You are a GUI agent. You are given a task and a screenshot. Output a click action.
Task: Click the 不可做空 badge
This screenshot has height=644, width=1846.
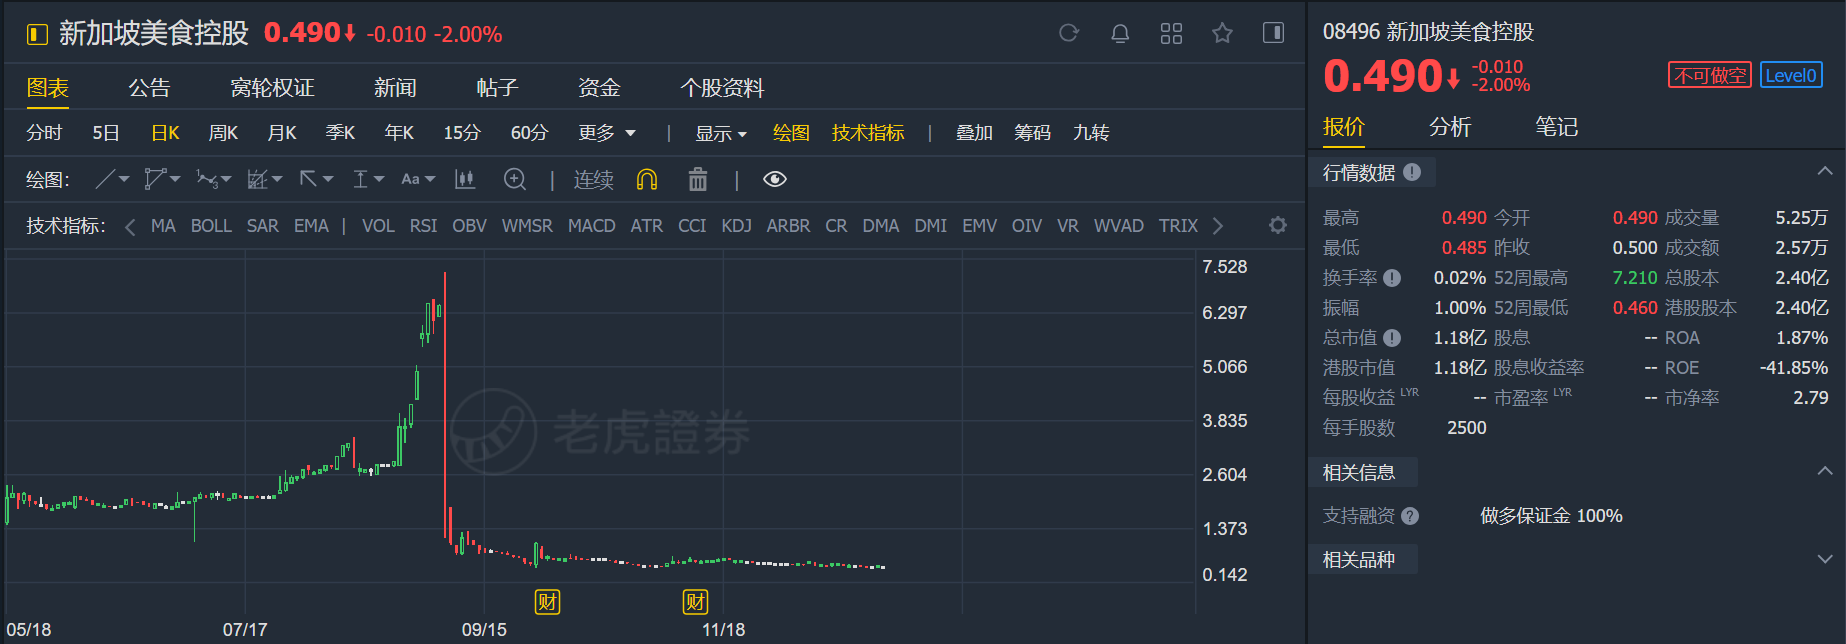[1710, 75]
